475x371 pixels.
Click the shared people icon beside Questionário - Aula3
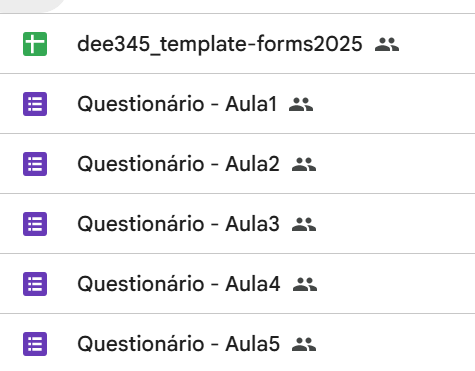pos(304,224)
